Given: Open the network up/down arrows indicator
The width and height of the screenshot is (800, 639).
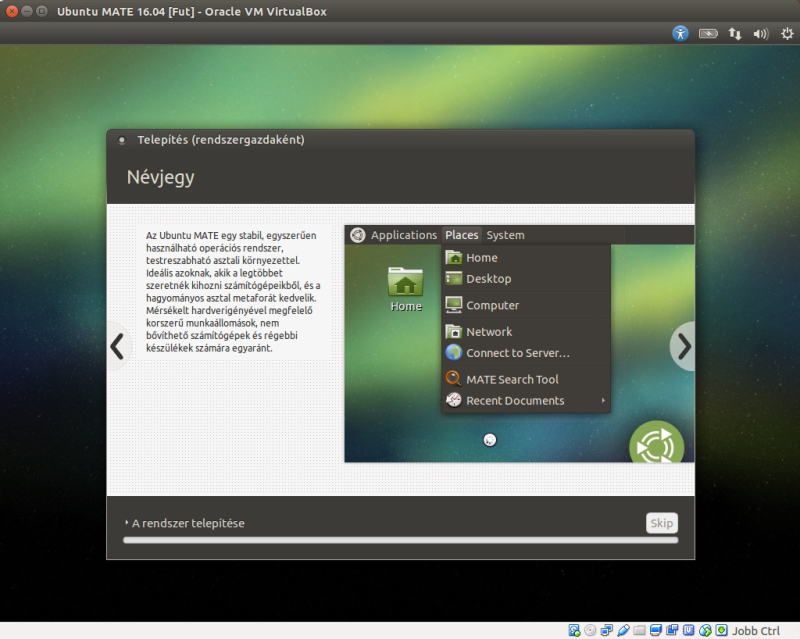Looking at the screenshot, I should tap(735, 34).
